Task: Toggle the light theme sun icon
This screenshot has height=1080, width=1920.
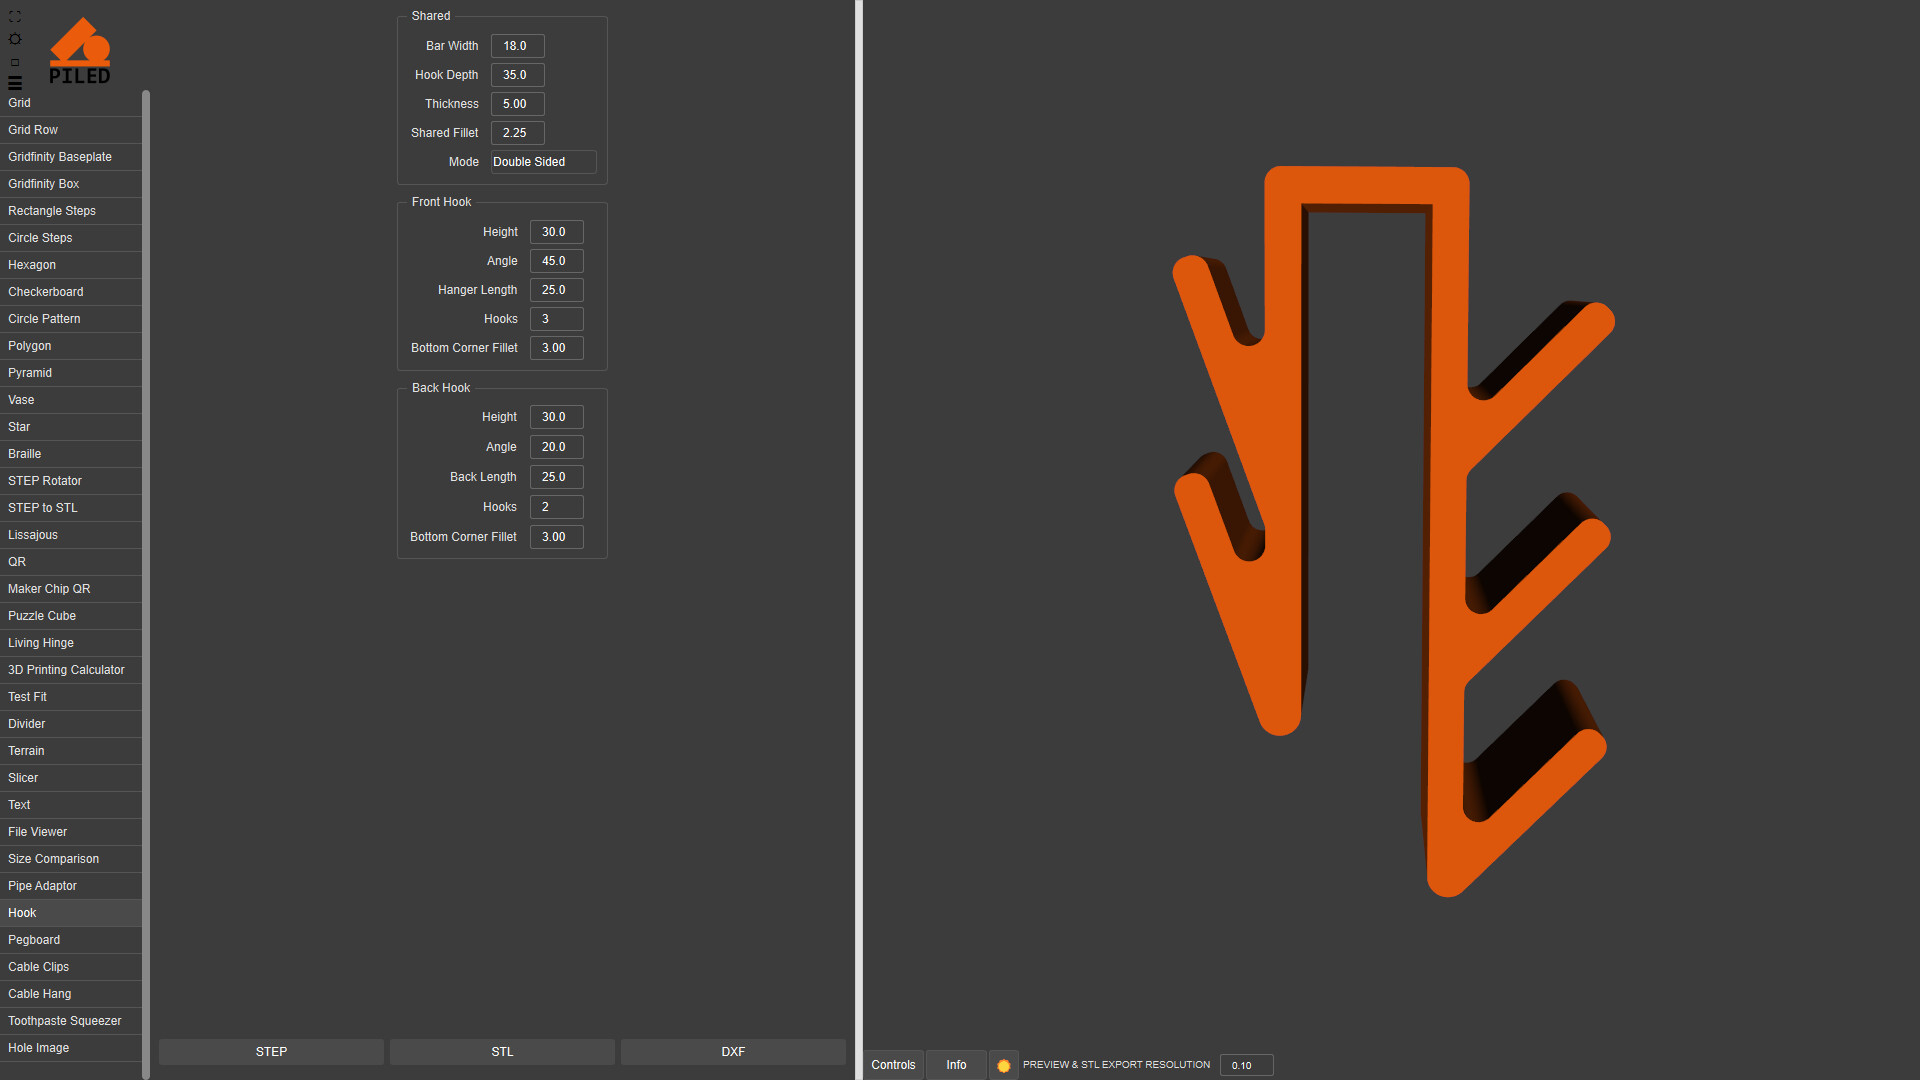Action: point(15,39)
